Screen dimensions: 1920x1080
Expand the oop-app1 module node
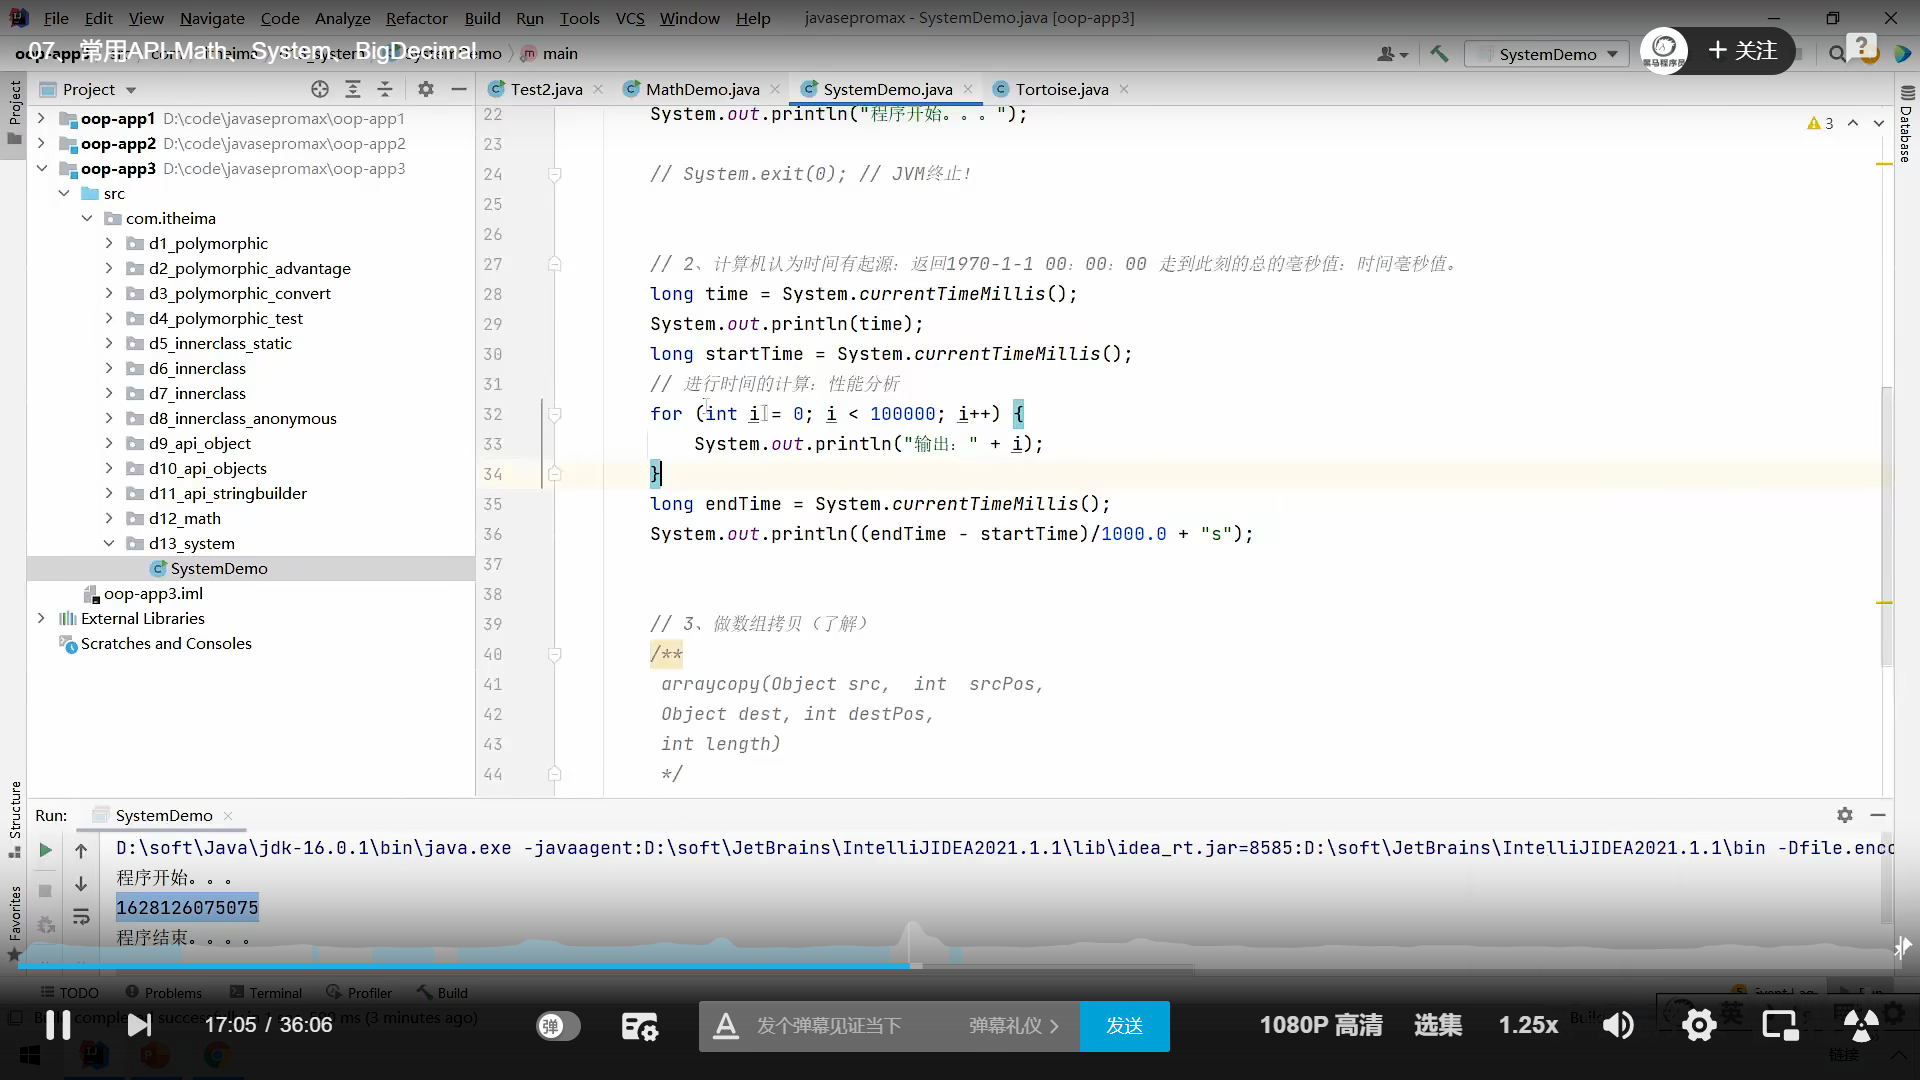(41, 118)
